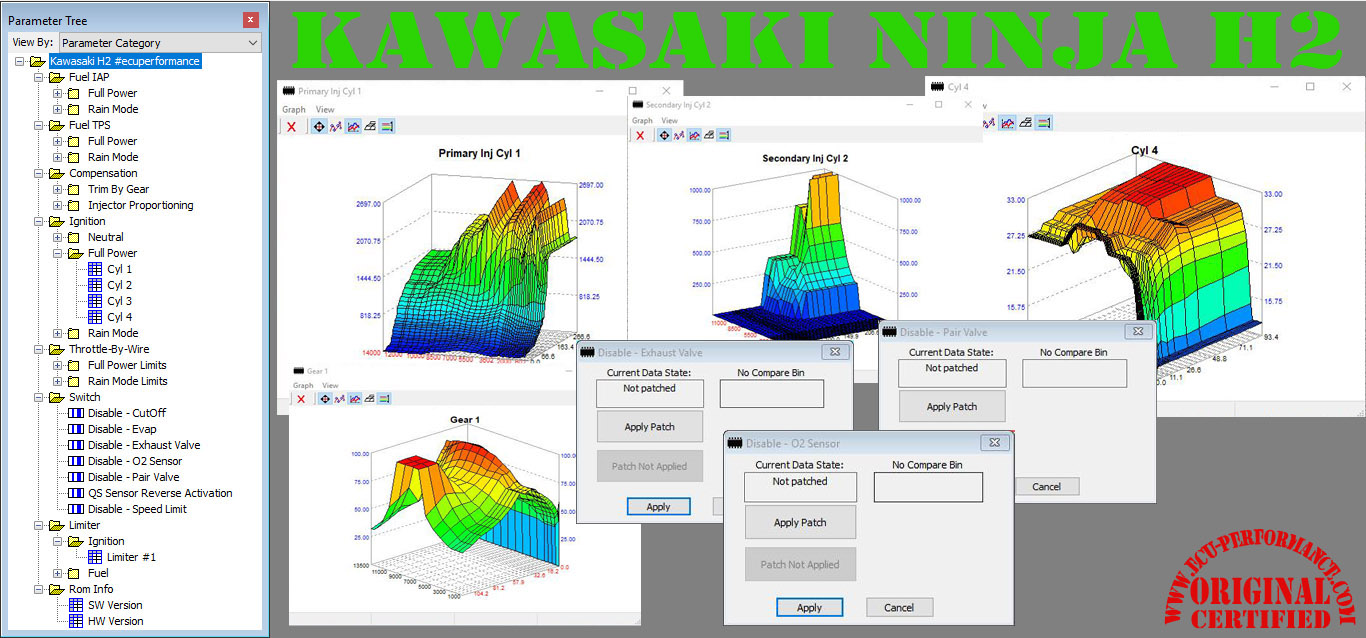Click the table icon beside Limiter #1
1366x638 pixels.
tap(95, 557)
